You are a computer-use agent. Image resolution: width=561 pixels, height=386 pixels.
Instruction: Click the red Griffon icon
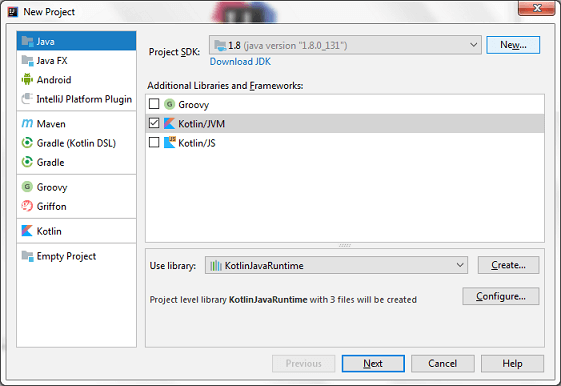pyautogui.click(x=27, y=206)
